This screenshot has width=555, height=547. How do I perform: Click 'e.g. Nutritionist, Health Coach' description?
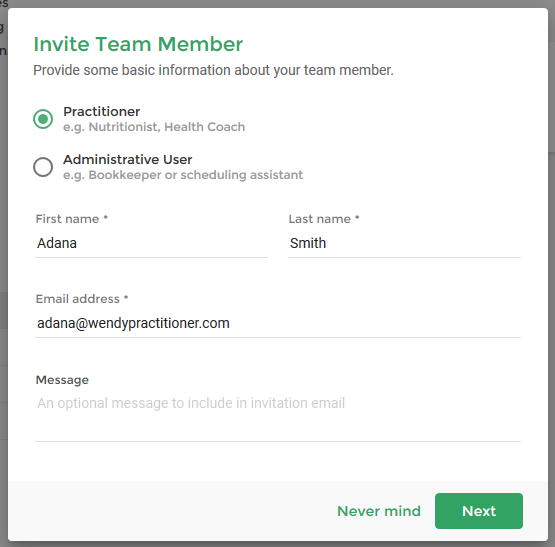(x=154, y=127)
